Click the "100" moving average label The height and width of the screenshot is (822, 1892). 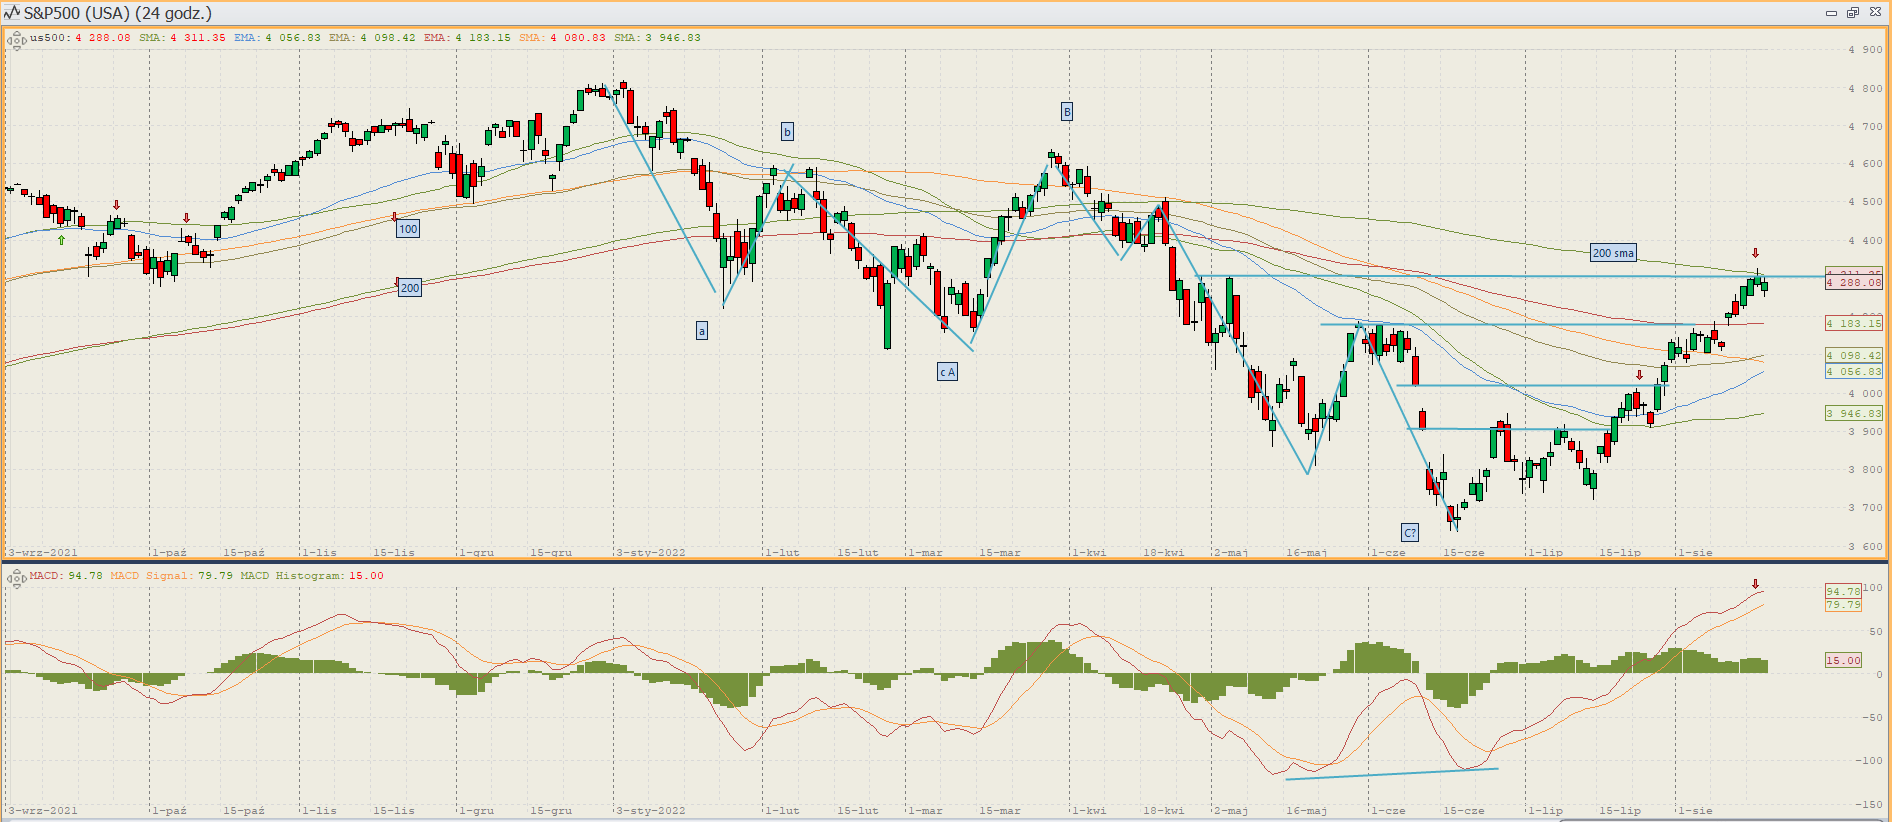click(x=408, y=229)
